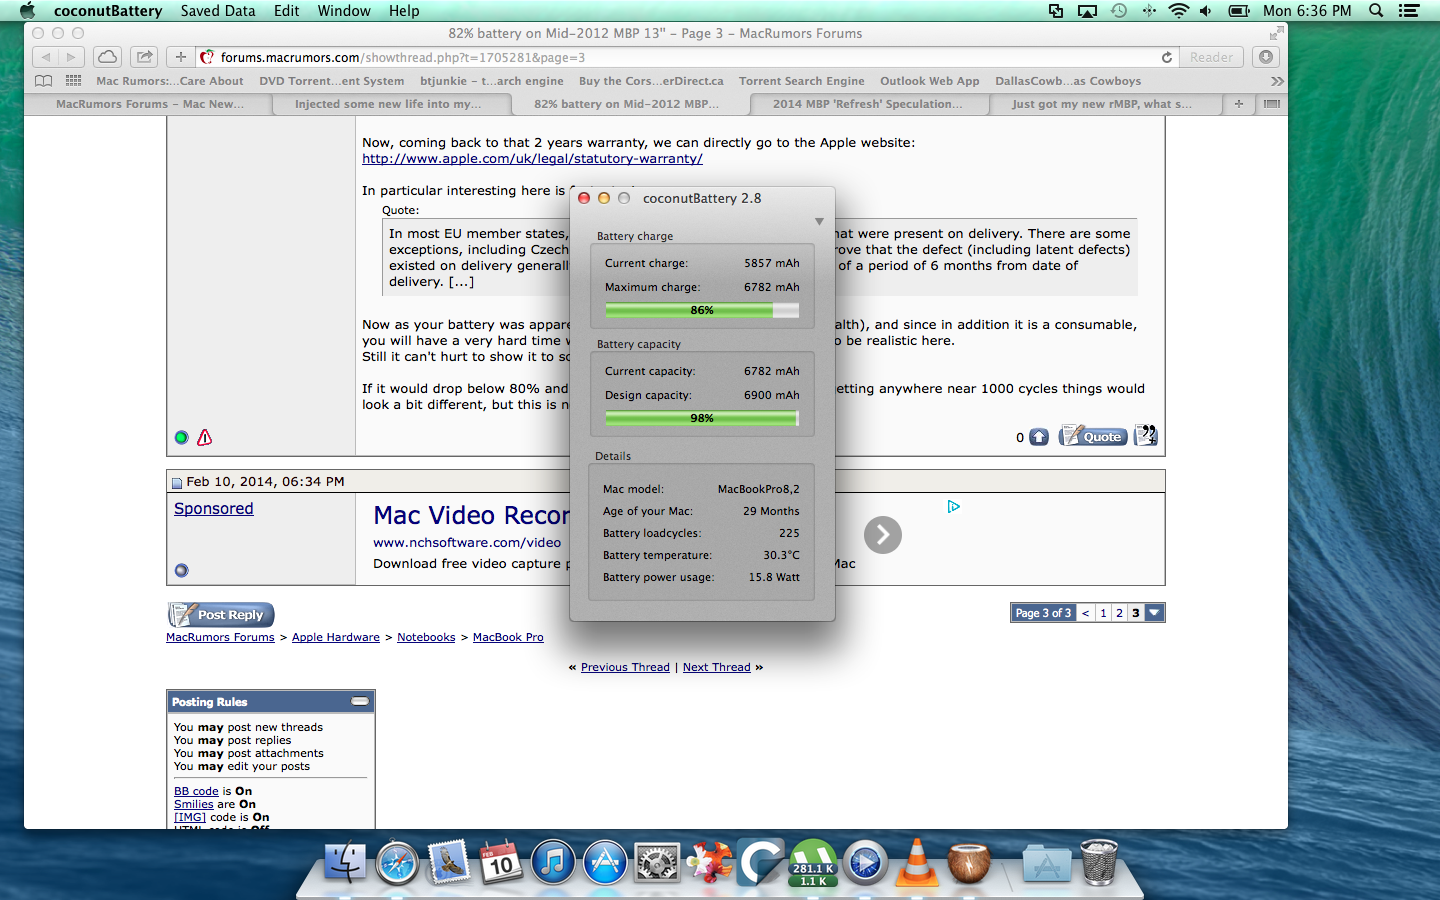Open the Help menu

(404, 11)
